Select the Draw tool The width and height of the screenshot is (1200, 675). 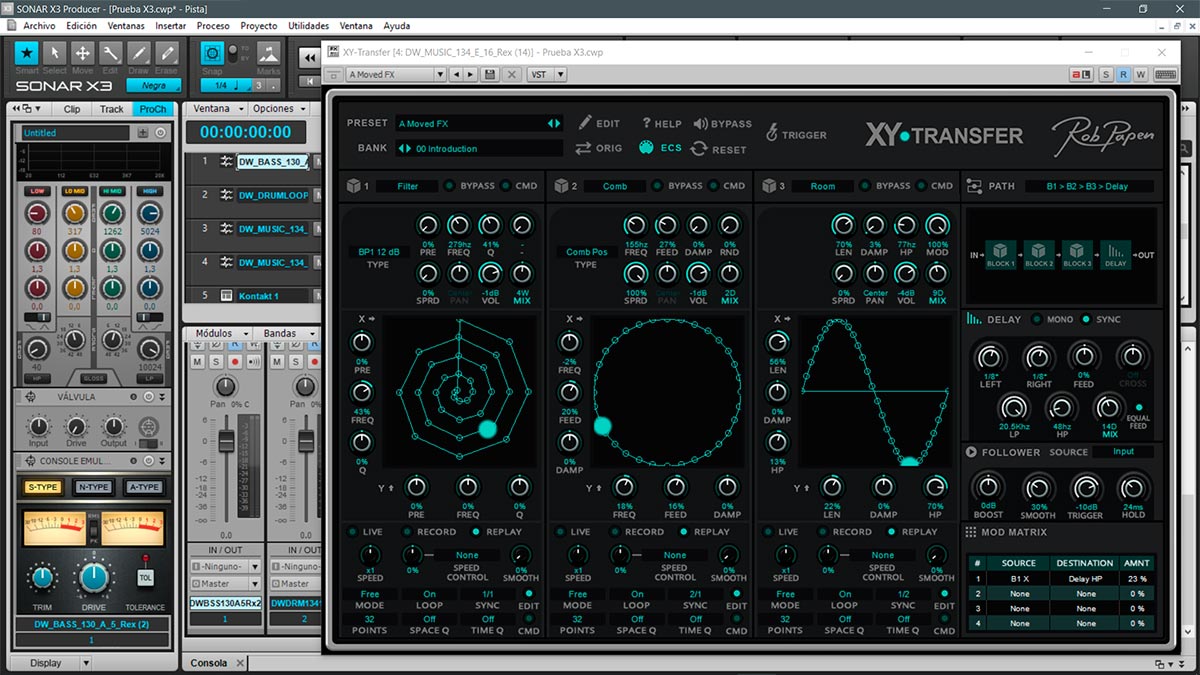139,53
